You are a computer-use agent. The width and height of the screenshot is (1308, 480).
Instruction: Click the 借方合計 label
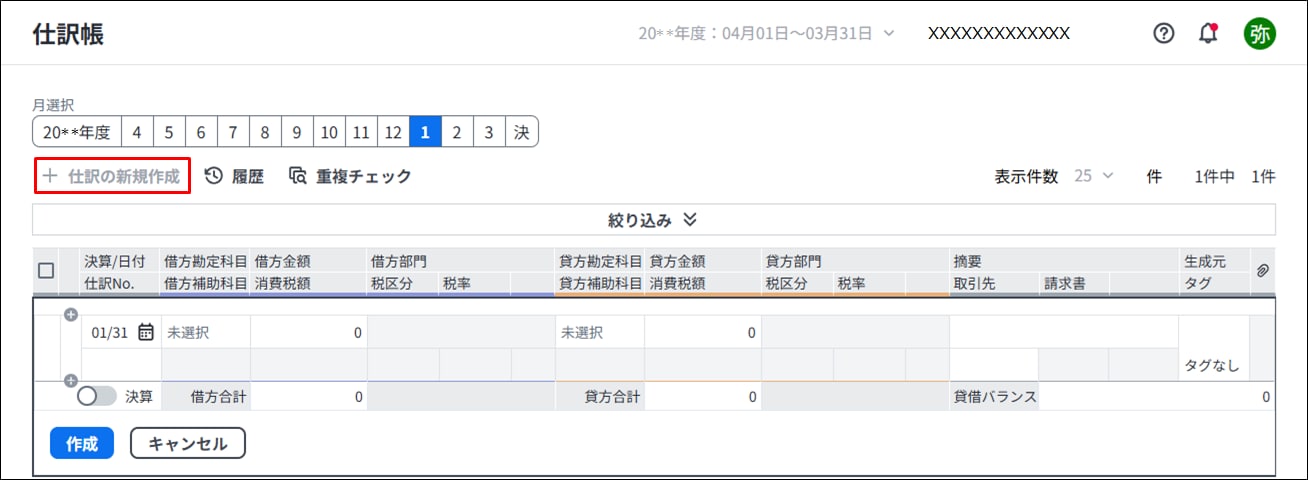[x=218, y=397]
